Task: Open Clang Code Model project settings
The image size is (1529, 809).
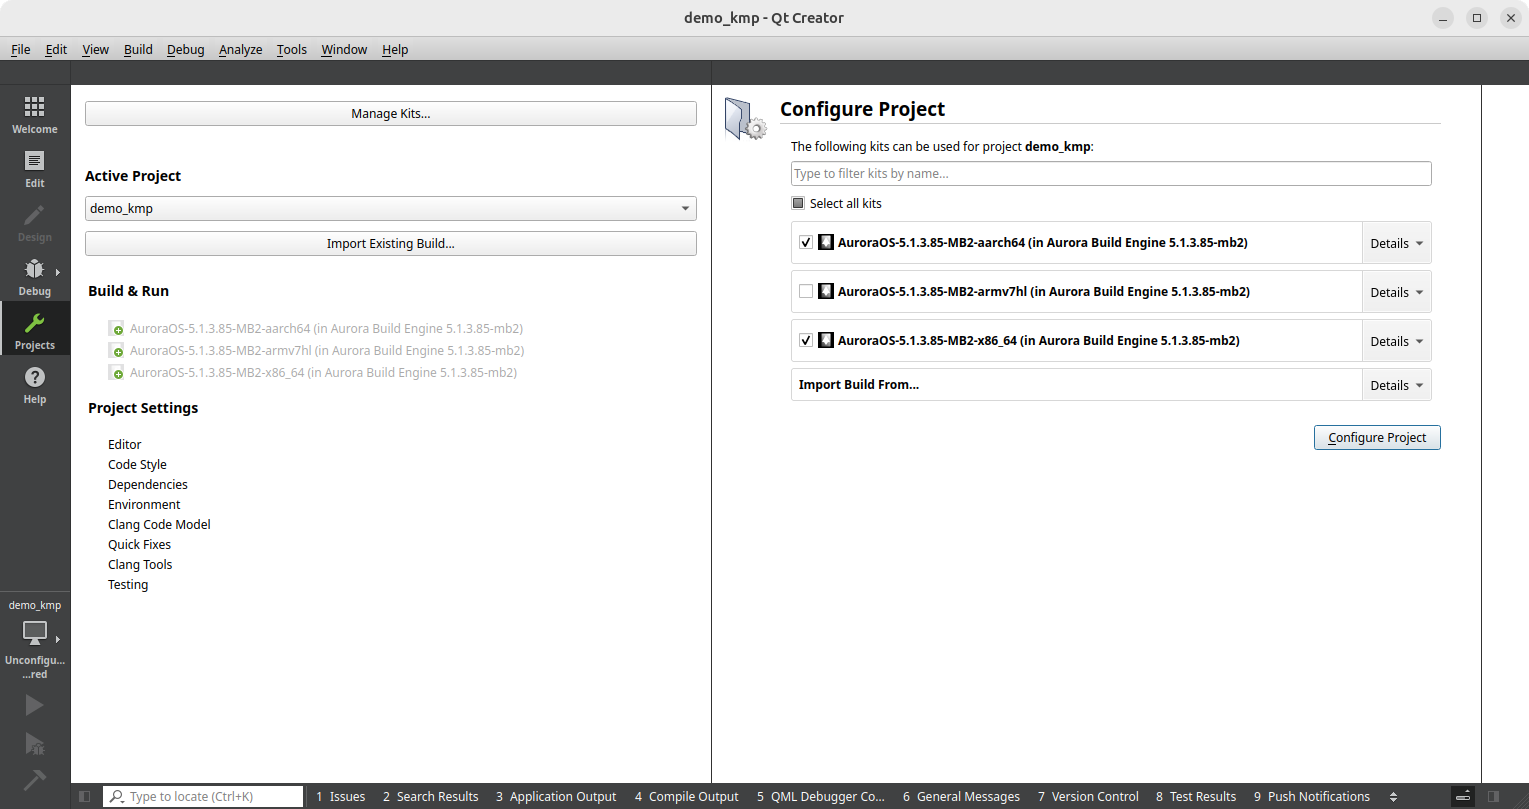Action: click(159, 525)
